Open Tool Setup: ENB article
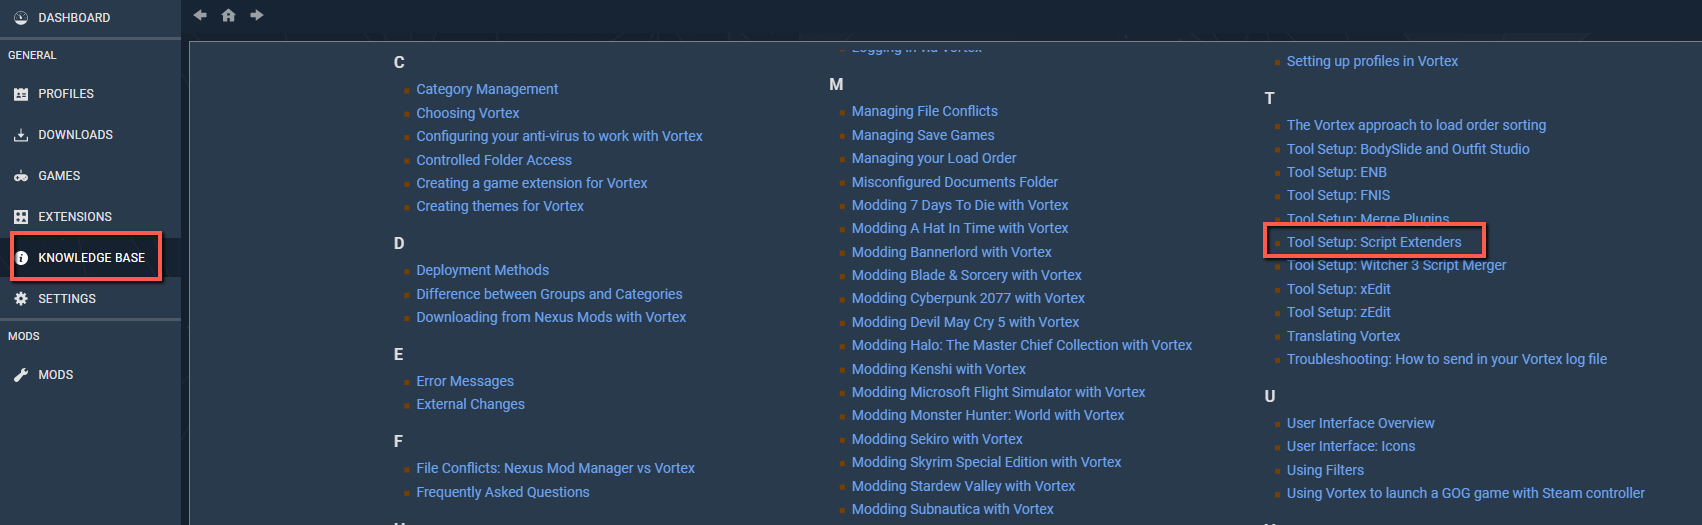The width and height of the screenshot is (1702, 525). click(1337, 172)
